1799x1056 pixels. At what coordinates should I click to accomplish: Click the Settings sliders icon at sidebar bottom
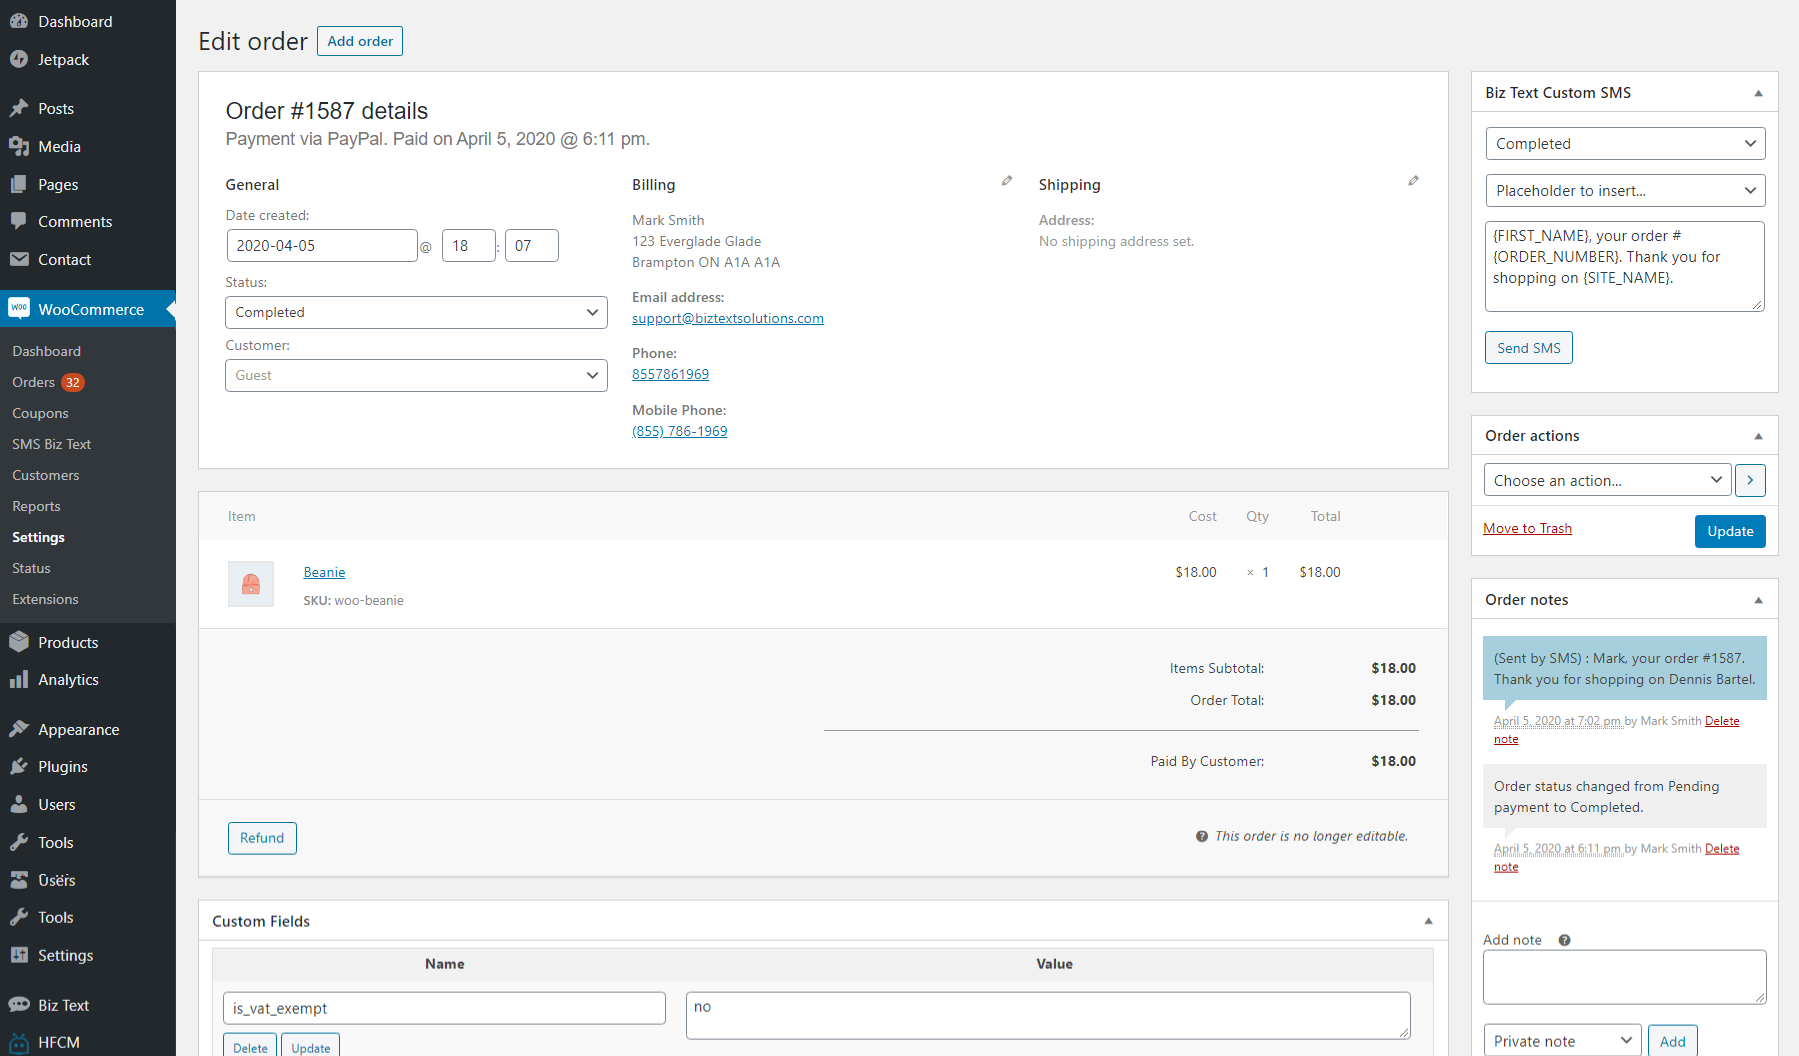[x=19, y=955]
